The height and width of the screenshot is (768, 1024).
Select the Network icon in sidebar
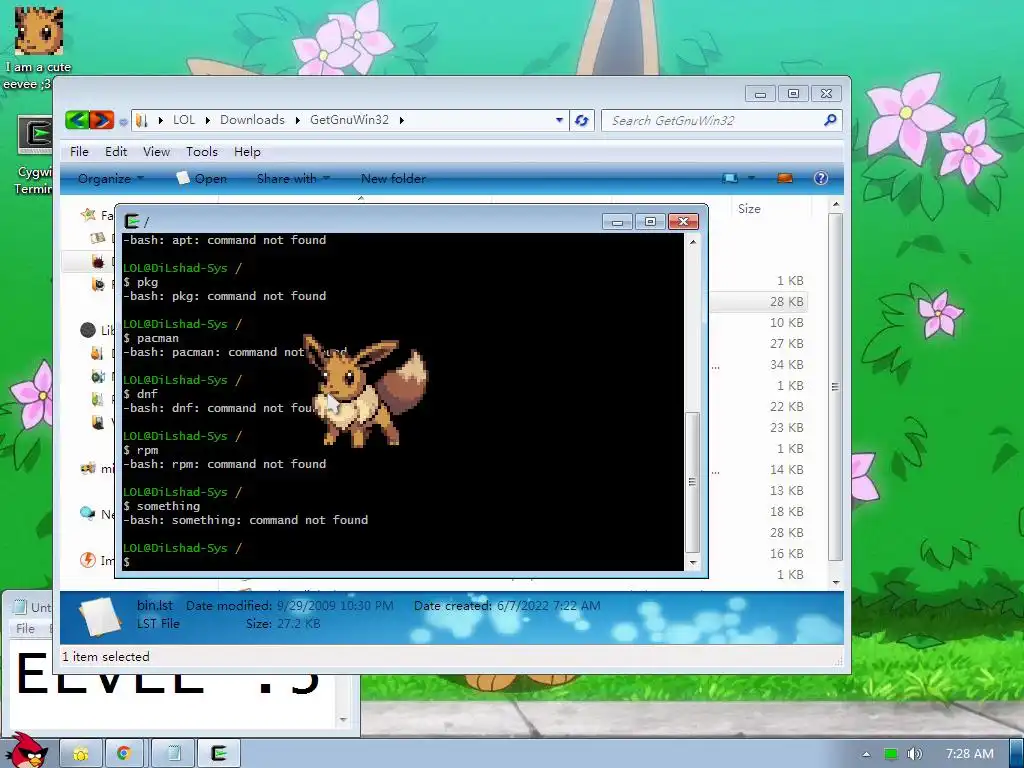pyautogui.click(x=88, y=513)
